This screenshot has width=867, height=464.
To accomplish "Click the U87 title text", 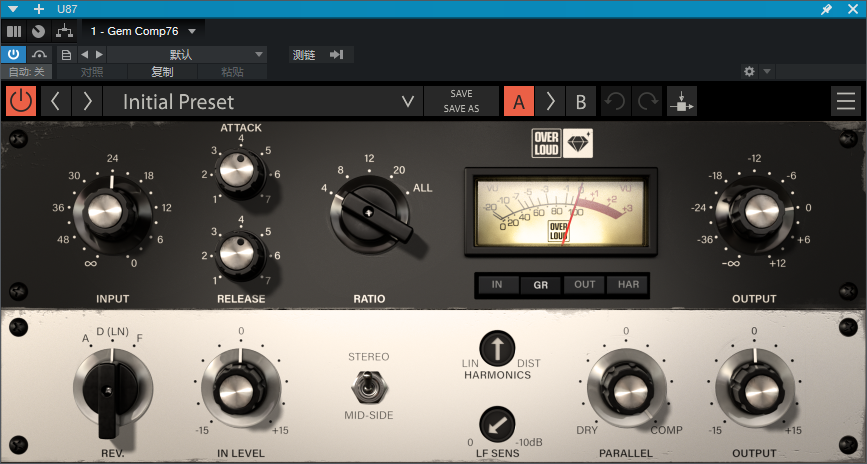I will [x=67, y=9].
